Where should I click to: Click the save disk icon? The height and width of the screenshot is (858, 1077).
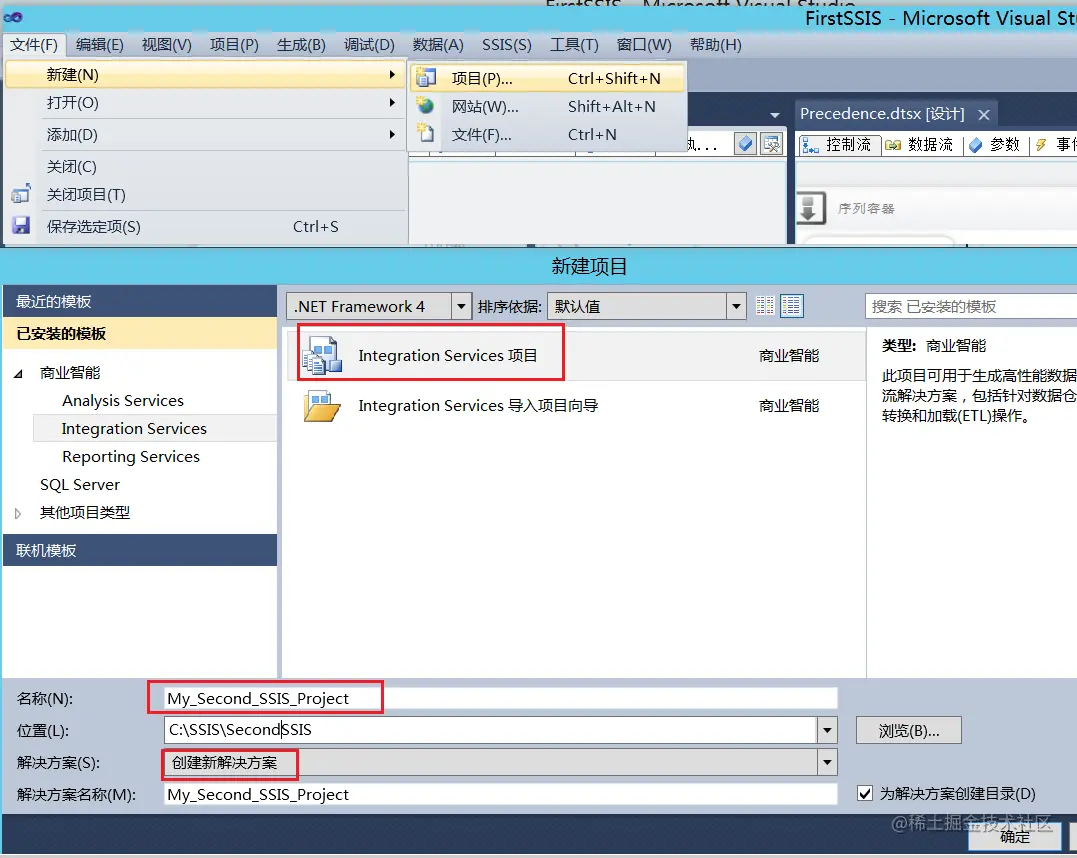click(x=21, y=225)
